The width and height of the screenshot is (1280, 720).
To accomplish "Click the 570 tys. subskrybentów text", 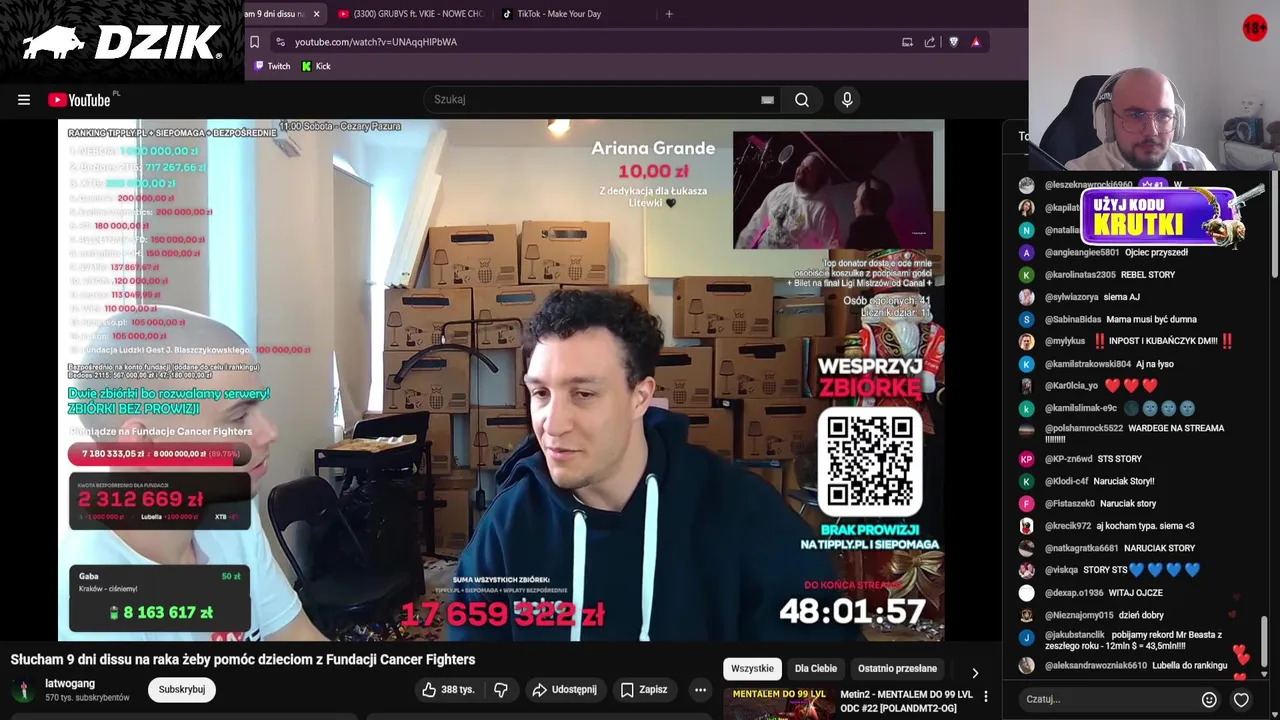I will (x=87, y=697).
